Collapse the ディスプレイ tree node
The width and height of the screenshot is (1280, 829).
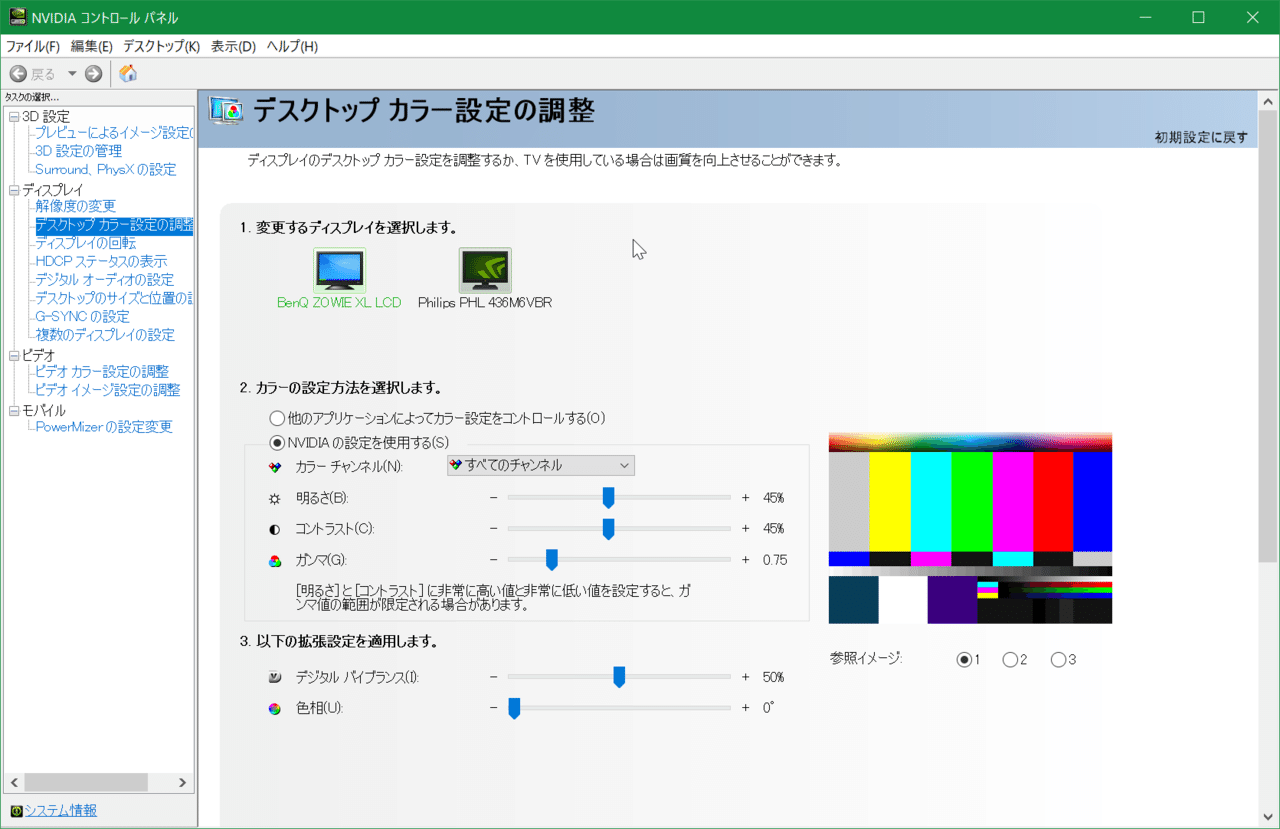coord(14,190)
